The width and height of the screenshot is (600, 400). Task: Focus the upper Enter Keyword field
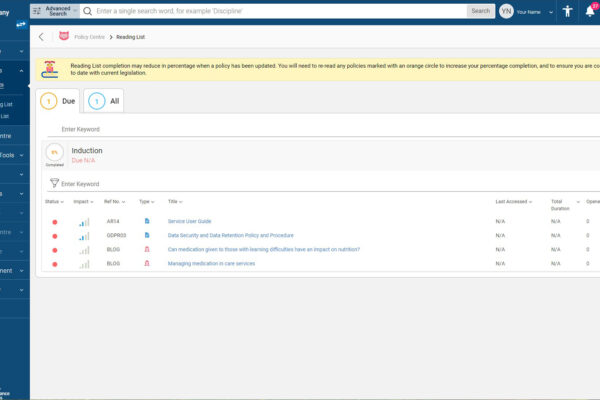323,129
